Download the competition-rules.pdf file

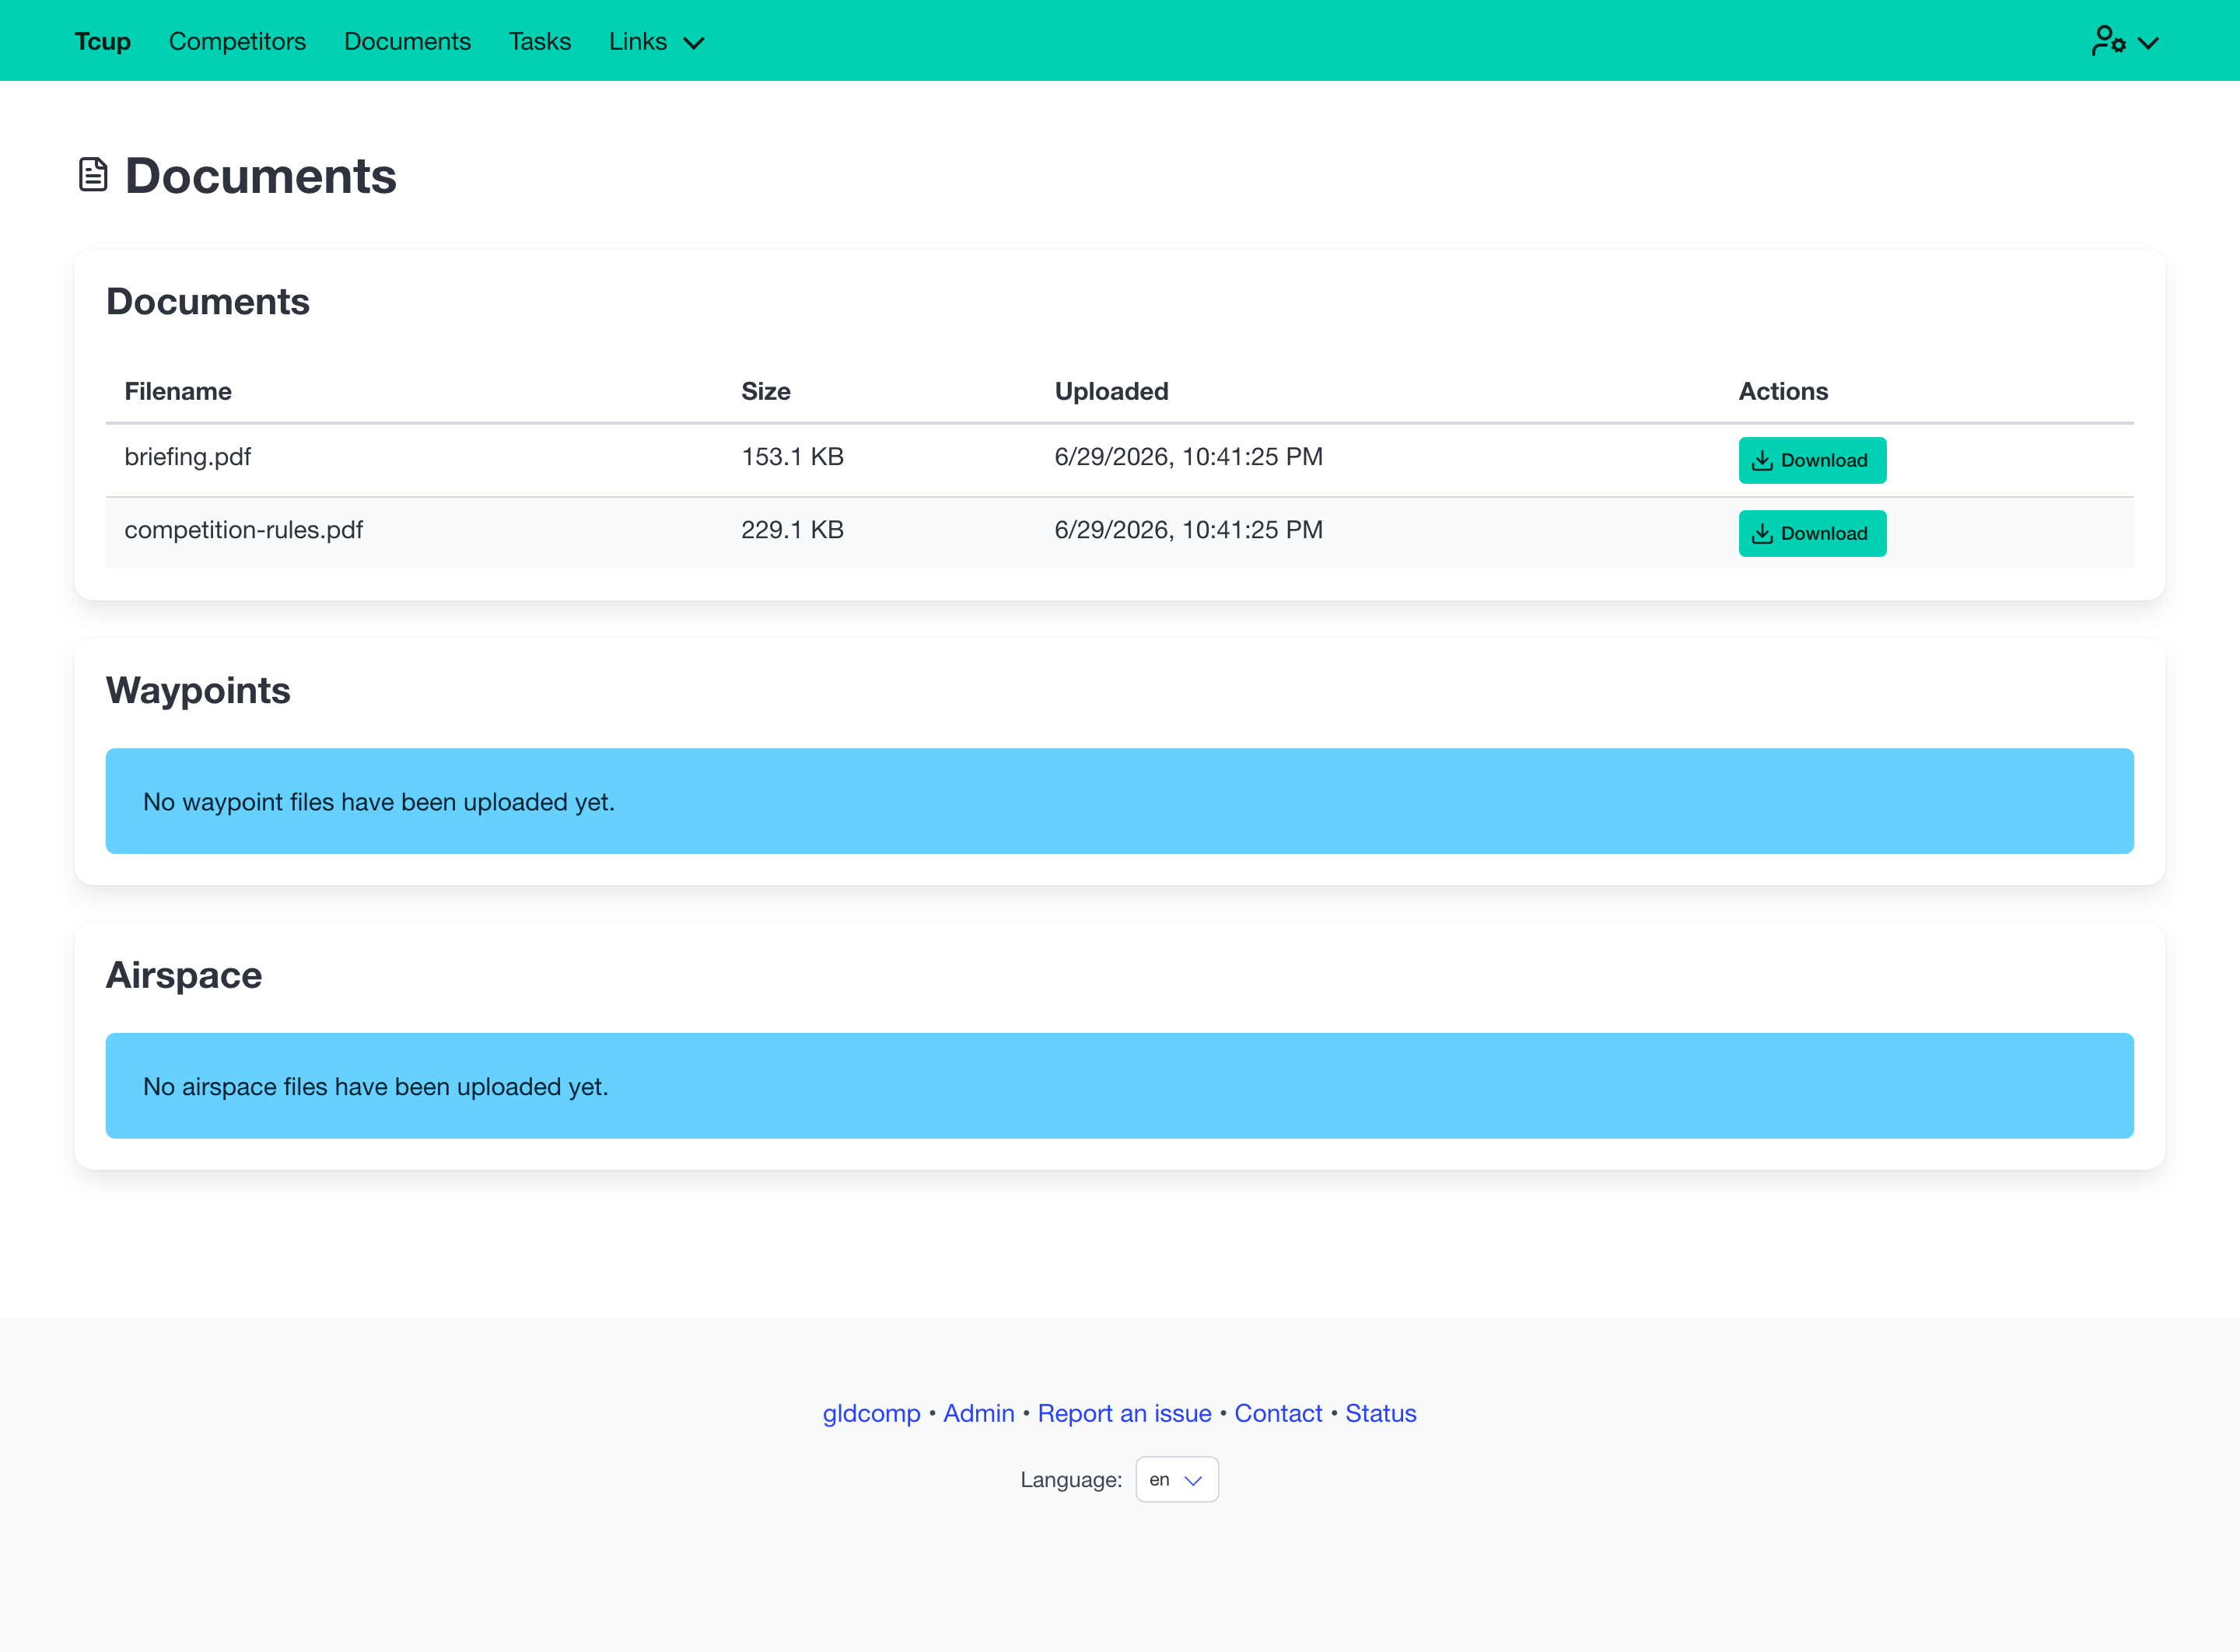tap(1812, 533)
